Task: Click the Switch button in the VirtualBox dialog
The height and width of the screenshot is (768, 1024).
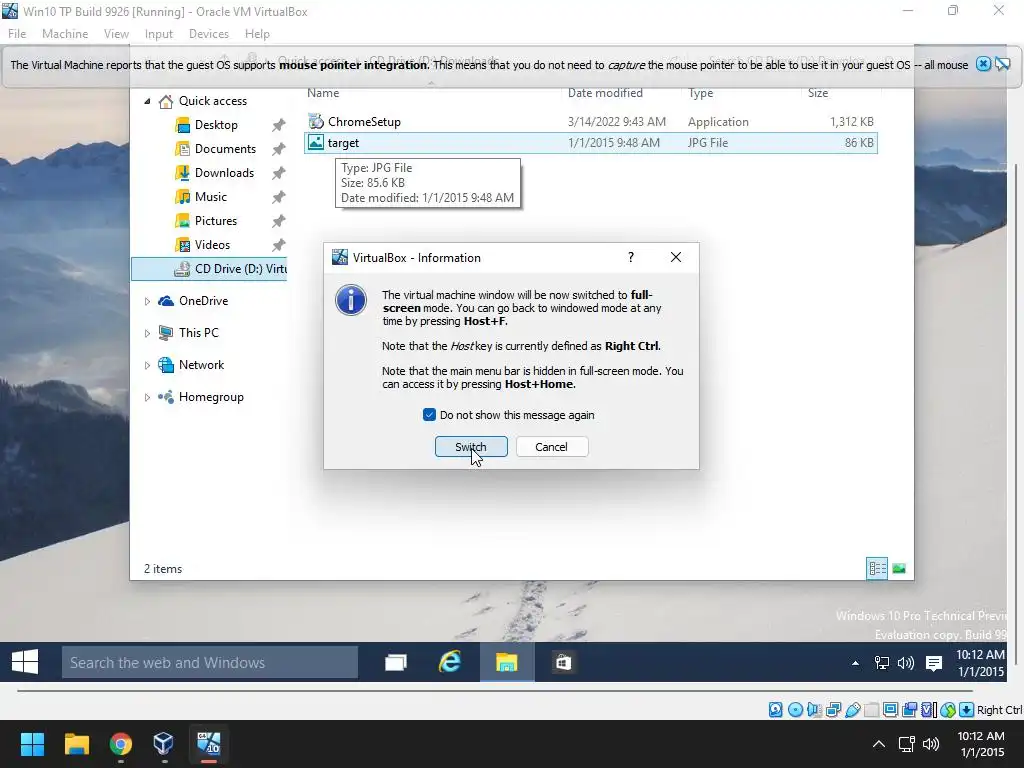Action: click(471, 447)
